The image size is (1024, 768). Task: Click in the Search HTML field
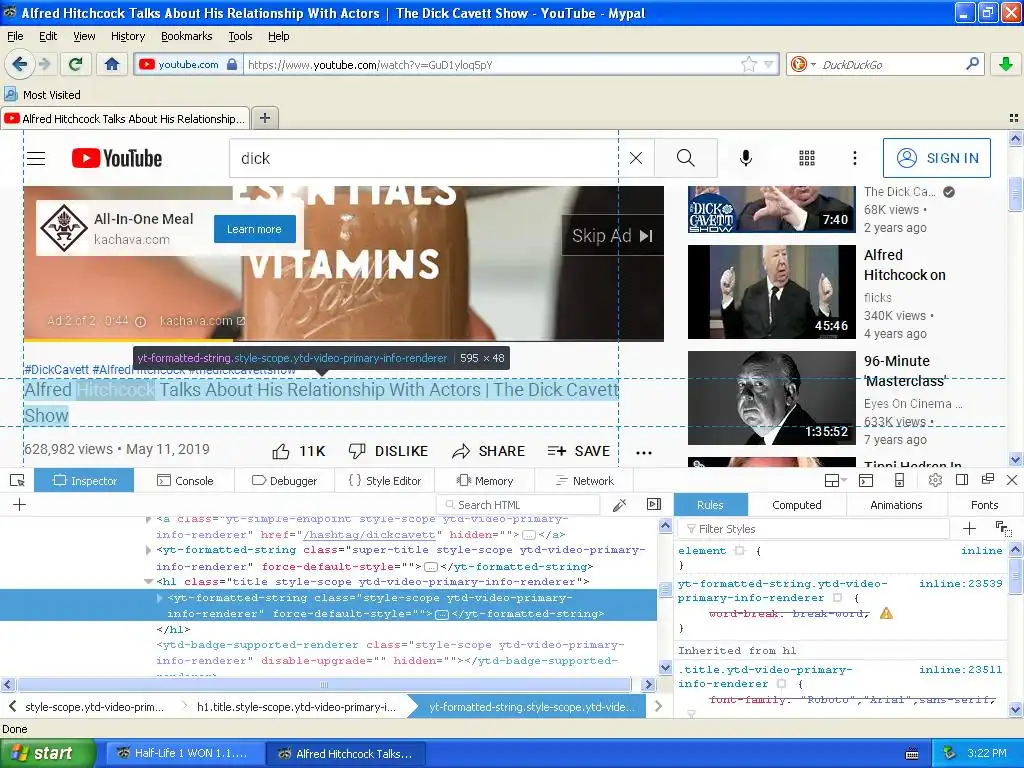(519, 505)
